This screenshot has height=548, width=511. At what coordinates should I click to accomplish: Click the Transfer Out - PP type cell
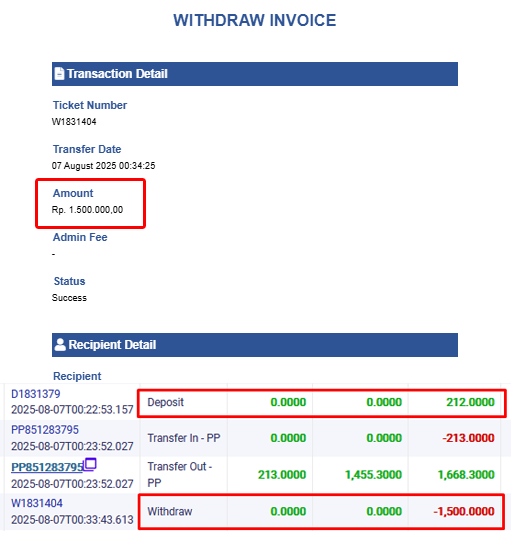[x=183, y=475]
